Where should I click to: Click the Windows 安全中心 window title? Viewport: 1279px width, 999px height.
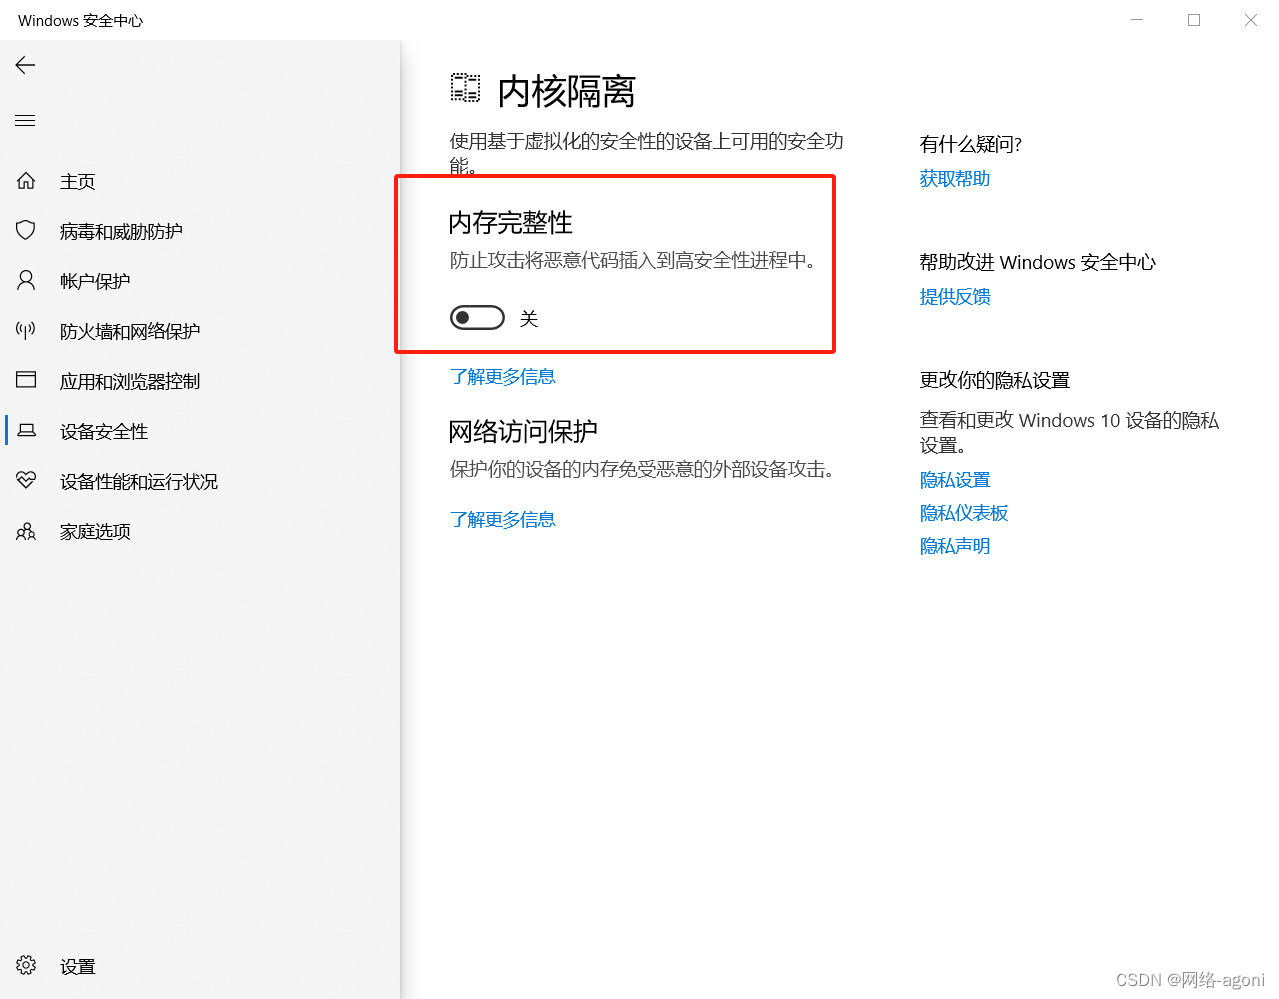click(81, 21)
